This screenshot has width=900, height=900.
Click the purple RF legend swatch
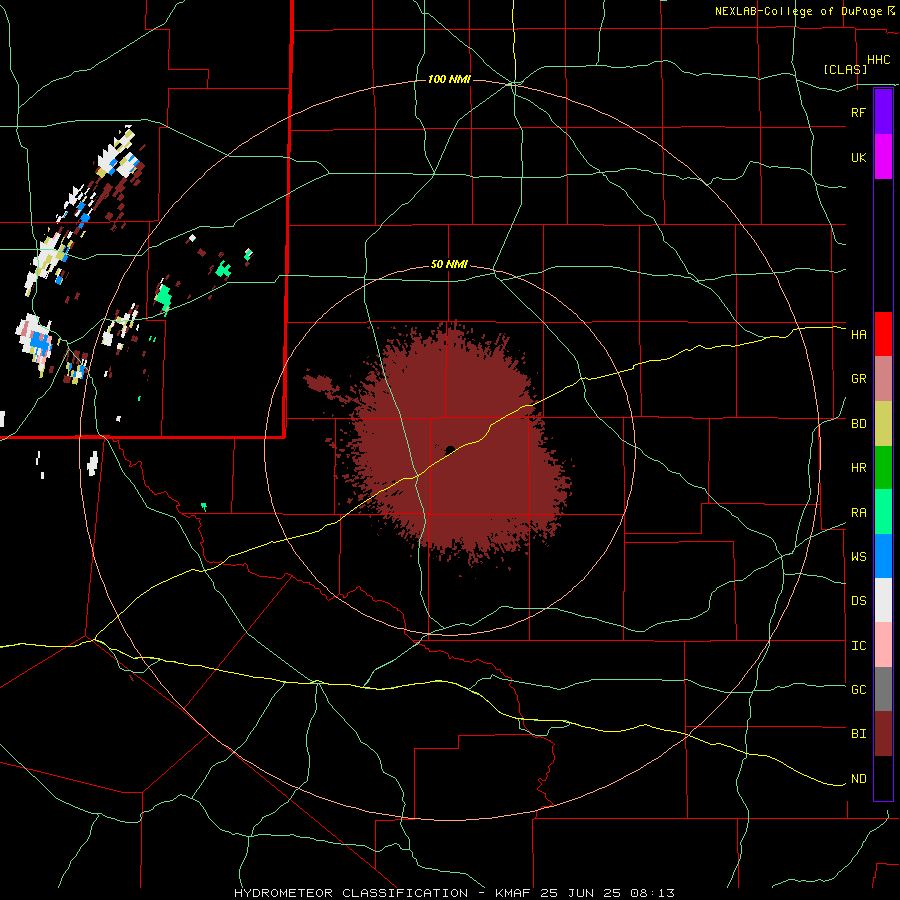883,112
